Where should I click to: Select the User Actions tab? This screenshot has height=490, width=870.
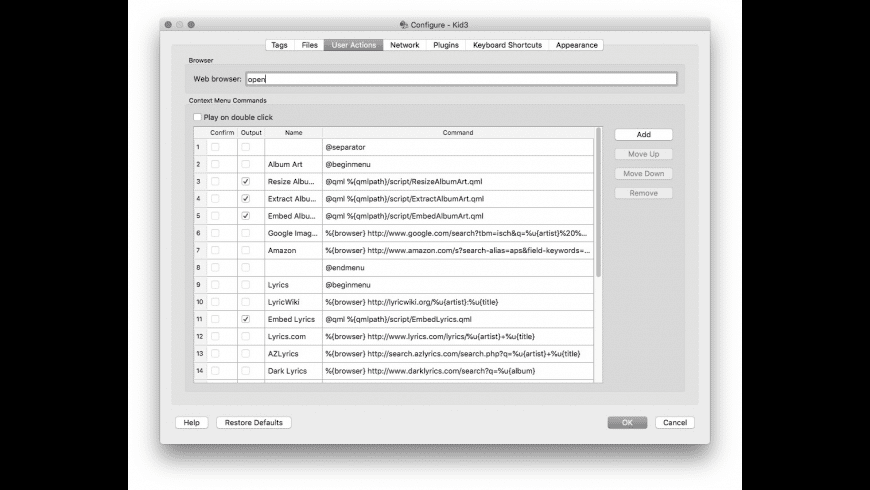click(353, 45)
